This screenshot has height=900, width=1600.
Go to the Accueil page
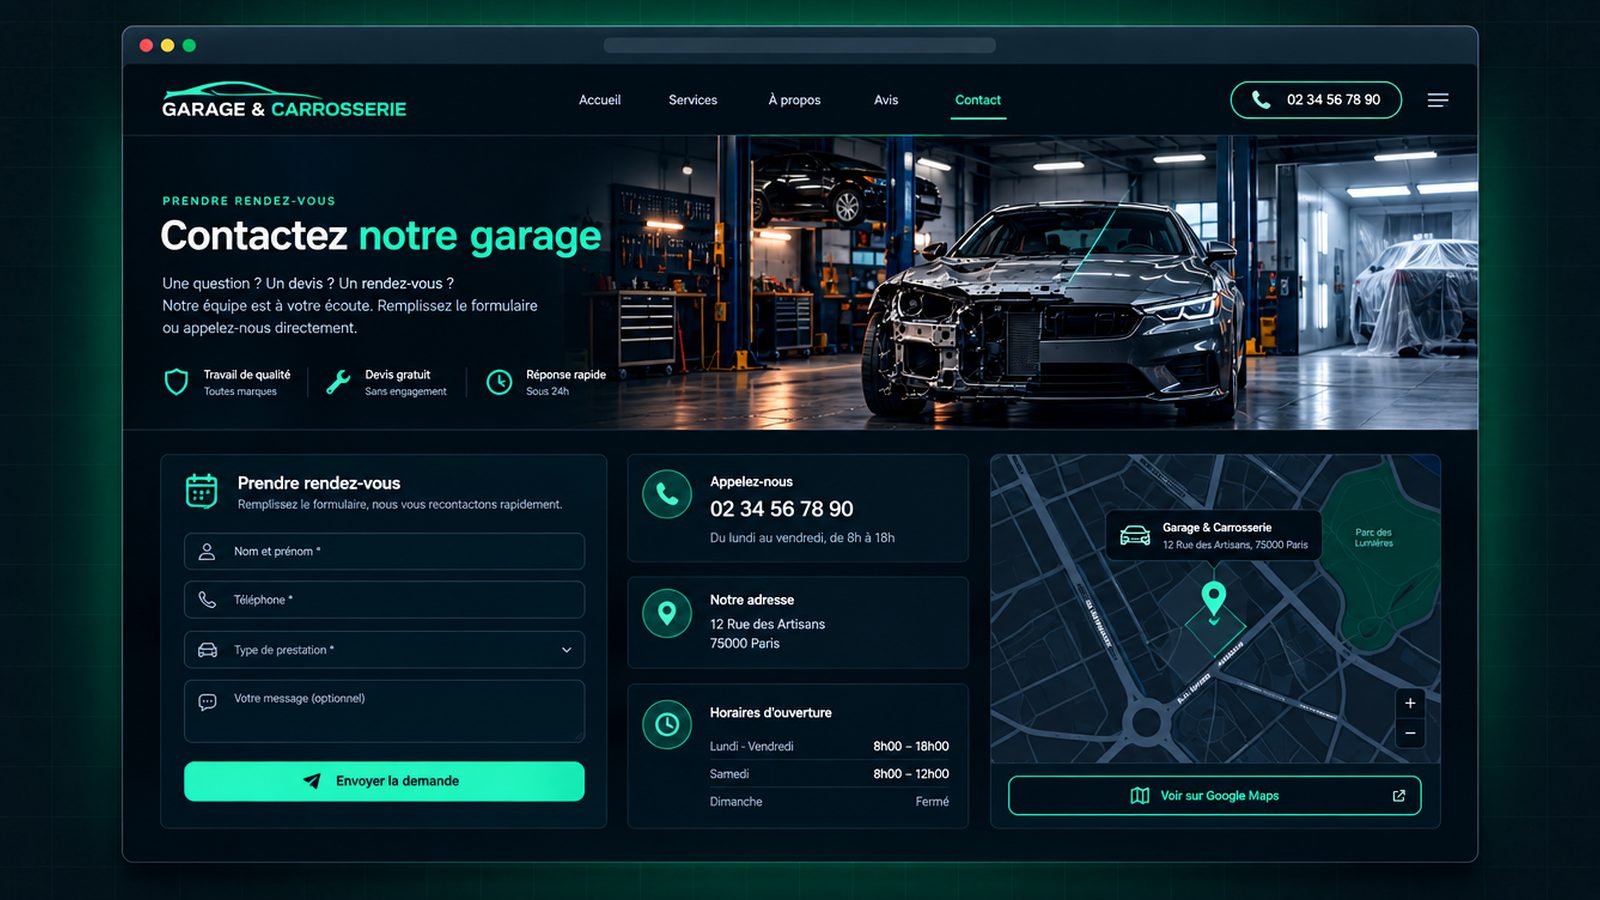coord(600,100)
